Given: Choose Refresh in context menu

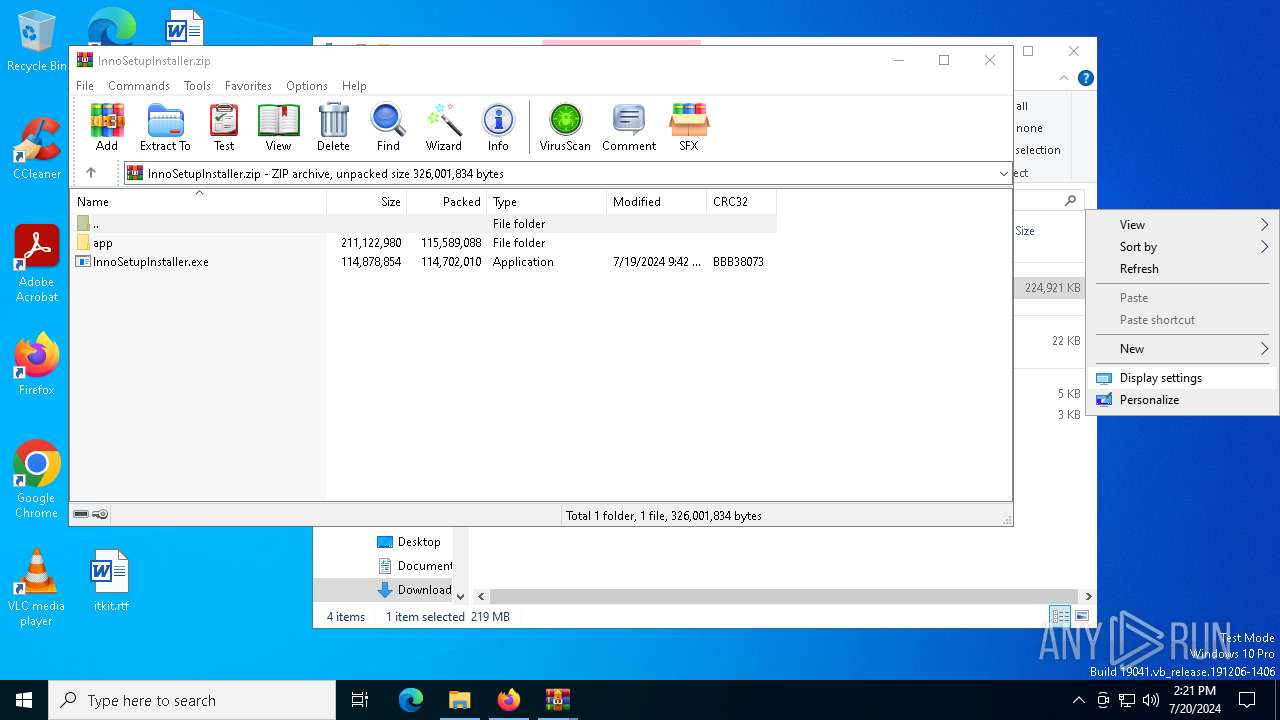Looking at the screenshot, I should (1182, 269).
